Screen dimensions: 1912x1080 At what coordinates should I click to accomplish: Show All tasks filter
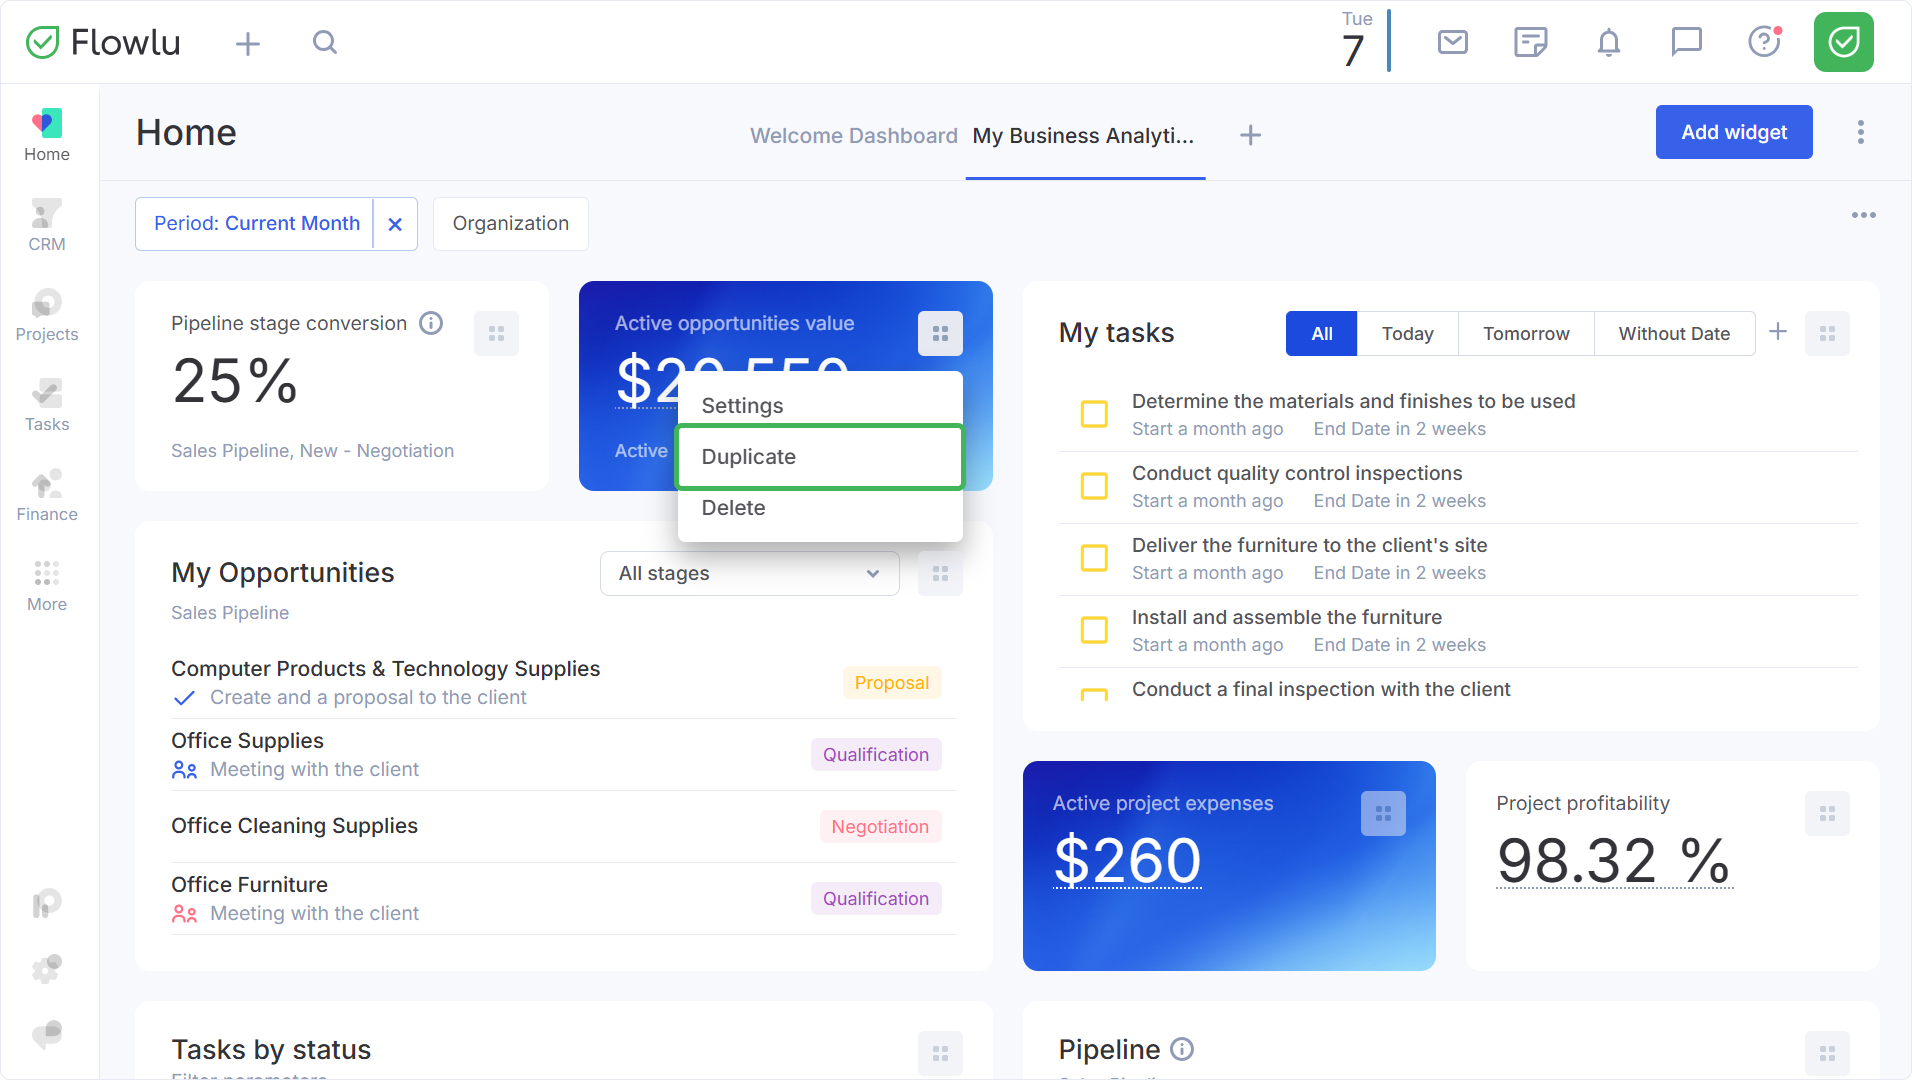click(1321, 334)
